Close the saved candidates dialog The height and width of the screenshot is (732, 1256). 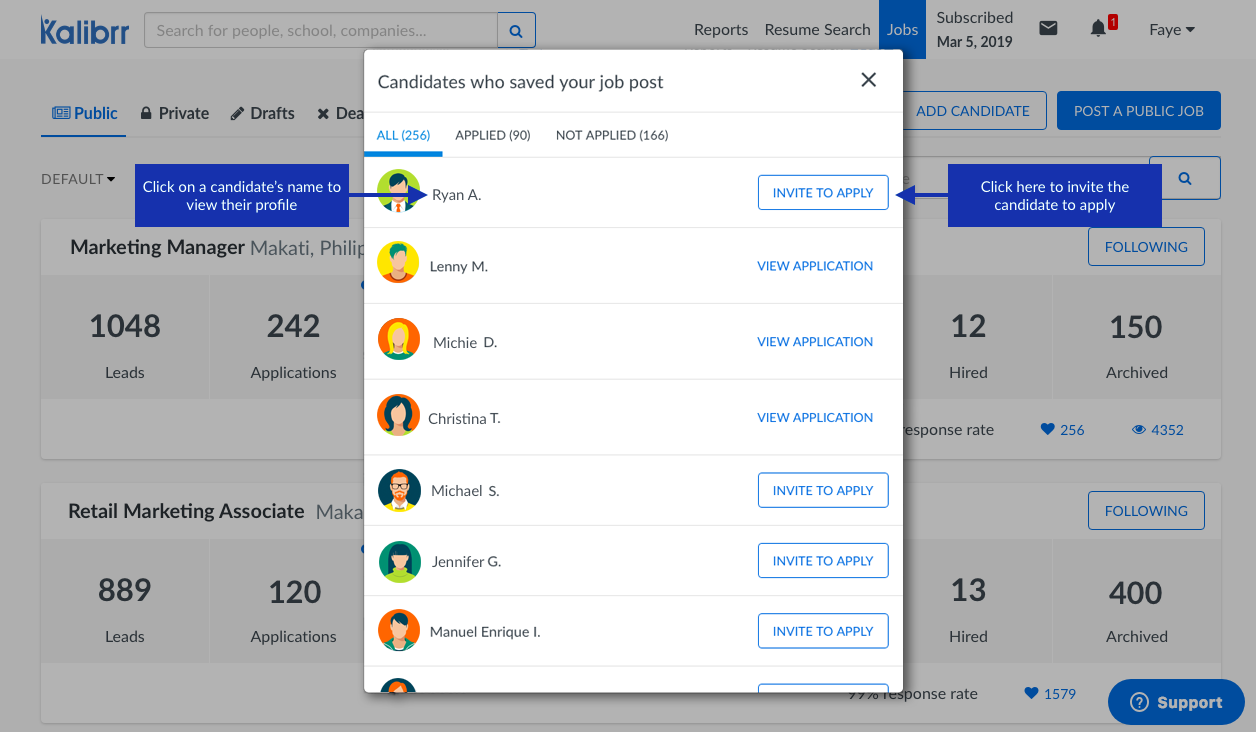tap(868, 80)
